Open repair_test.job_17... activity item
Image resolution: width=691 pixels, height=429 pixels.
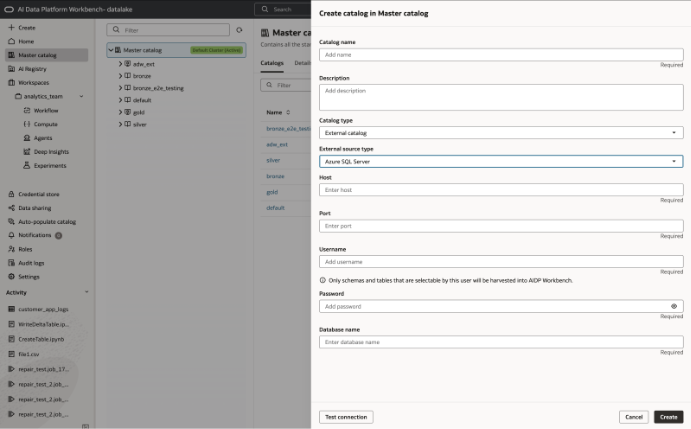(43, 369)
